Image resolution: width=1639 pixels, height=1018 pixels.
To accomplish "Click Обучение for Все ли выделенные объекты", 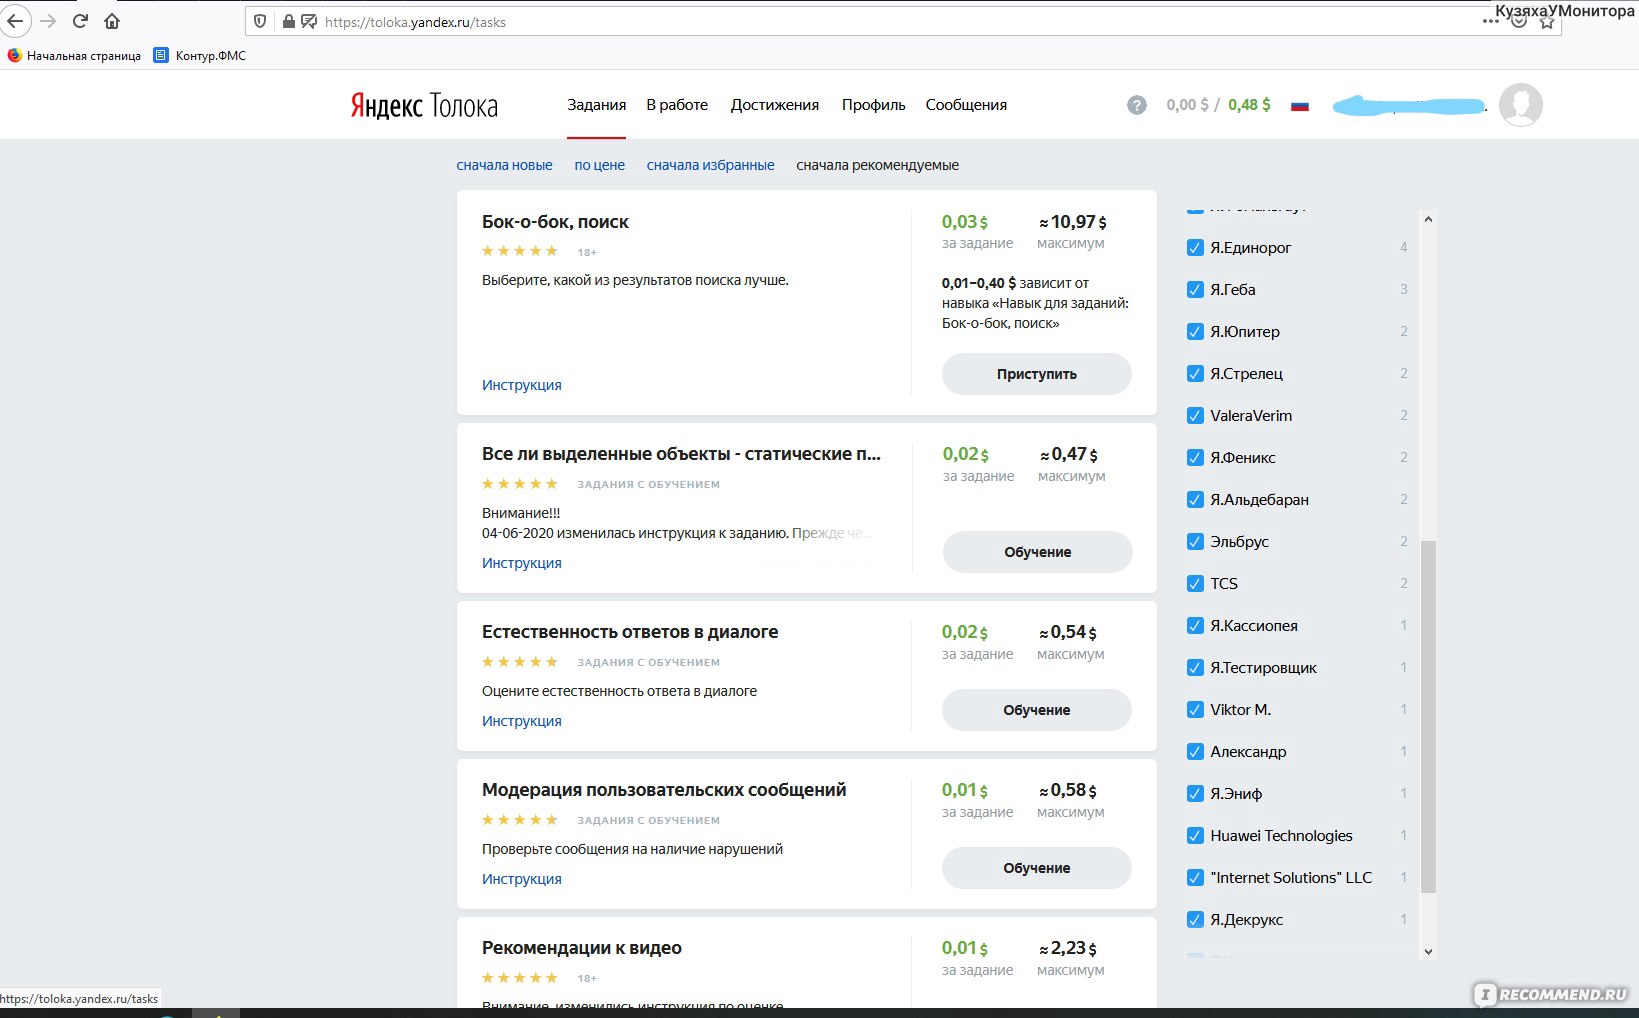I will 1038,552.
